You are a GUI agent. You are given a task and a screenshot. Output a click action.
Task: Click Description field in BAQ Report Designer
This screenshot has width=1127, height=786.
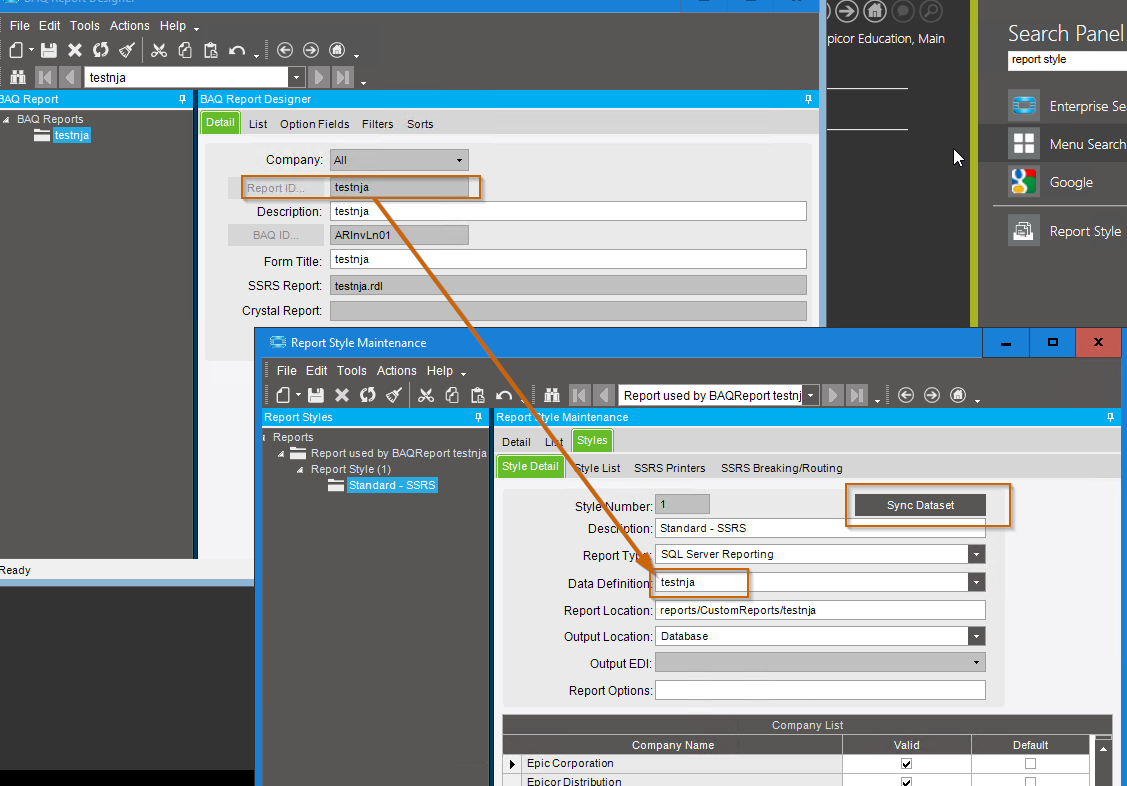click(x=568, y=211)
